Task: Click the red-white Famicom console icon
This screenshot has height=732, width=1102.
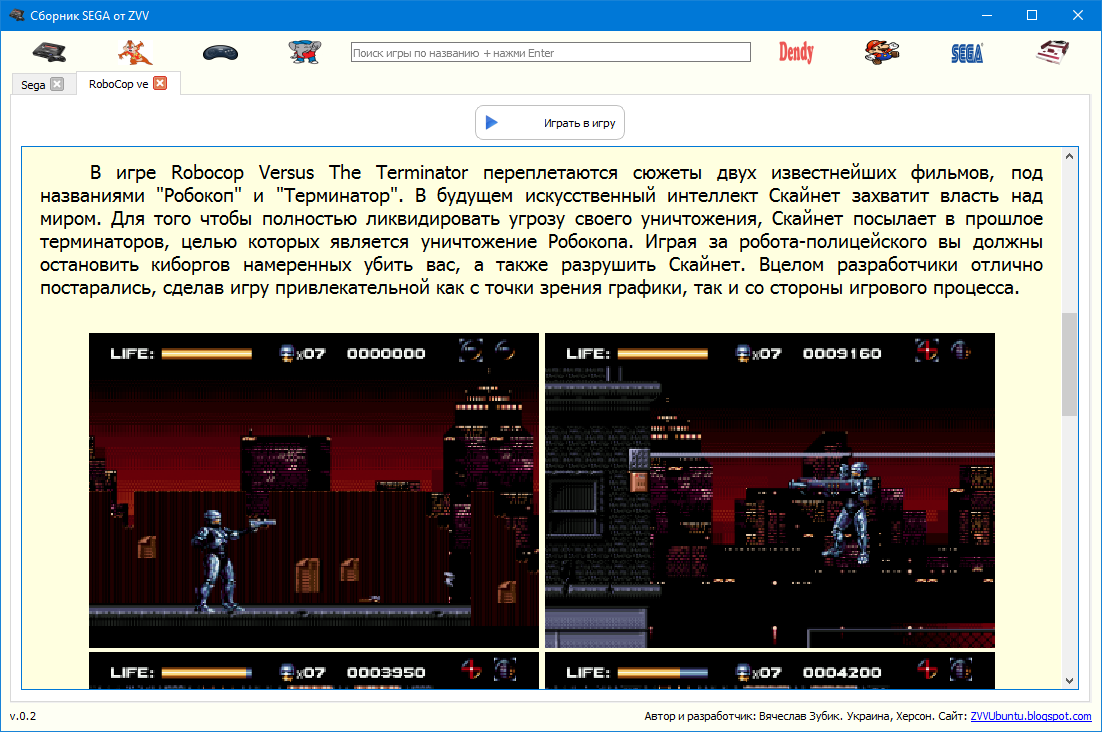Action: pyautogui.click(x=1052, y=52)
